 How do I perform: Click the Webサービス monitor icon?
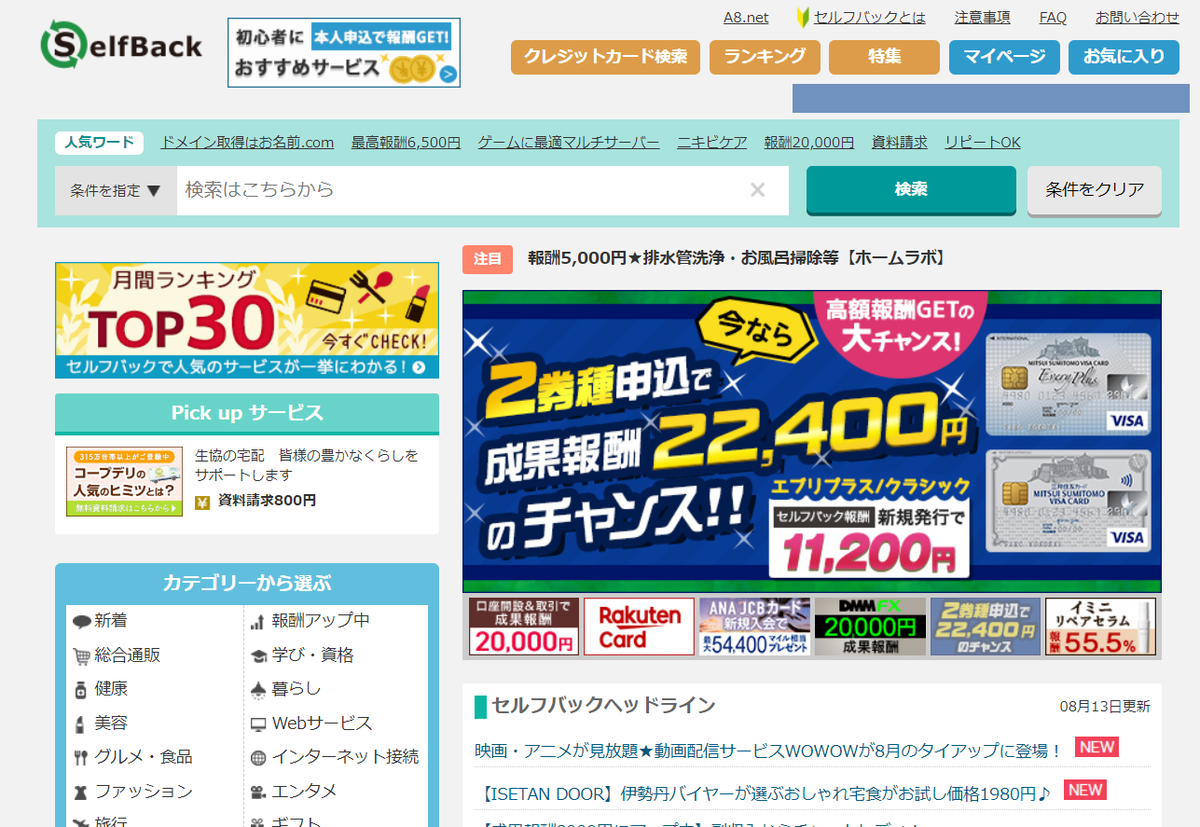257,724
